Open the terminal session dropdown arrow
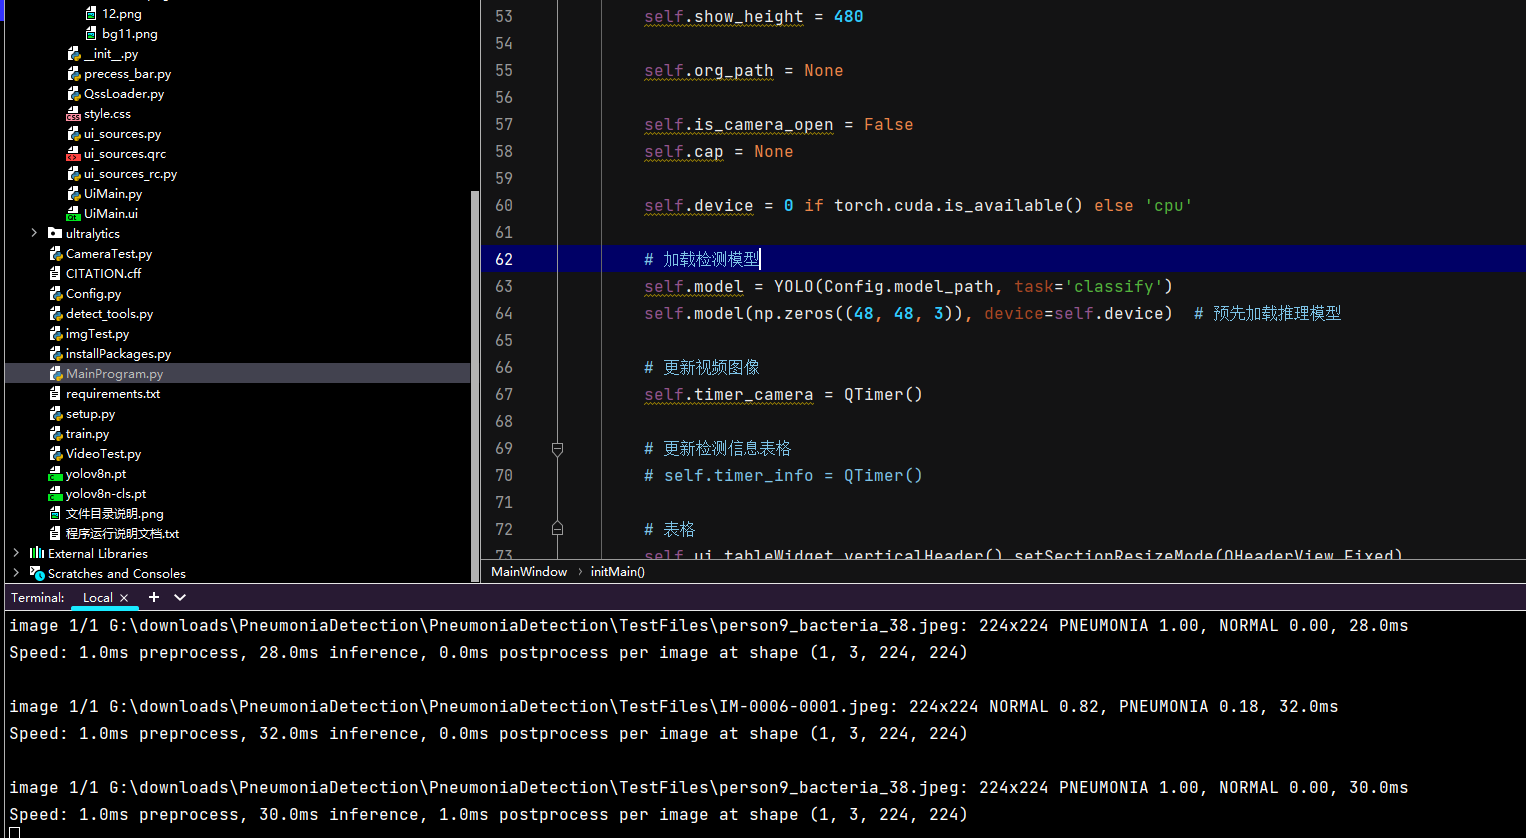 click(180, 597)
